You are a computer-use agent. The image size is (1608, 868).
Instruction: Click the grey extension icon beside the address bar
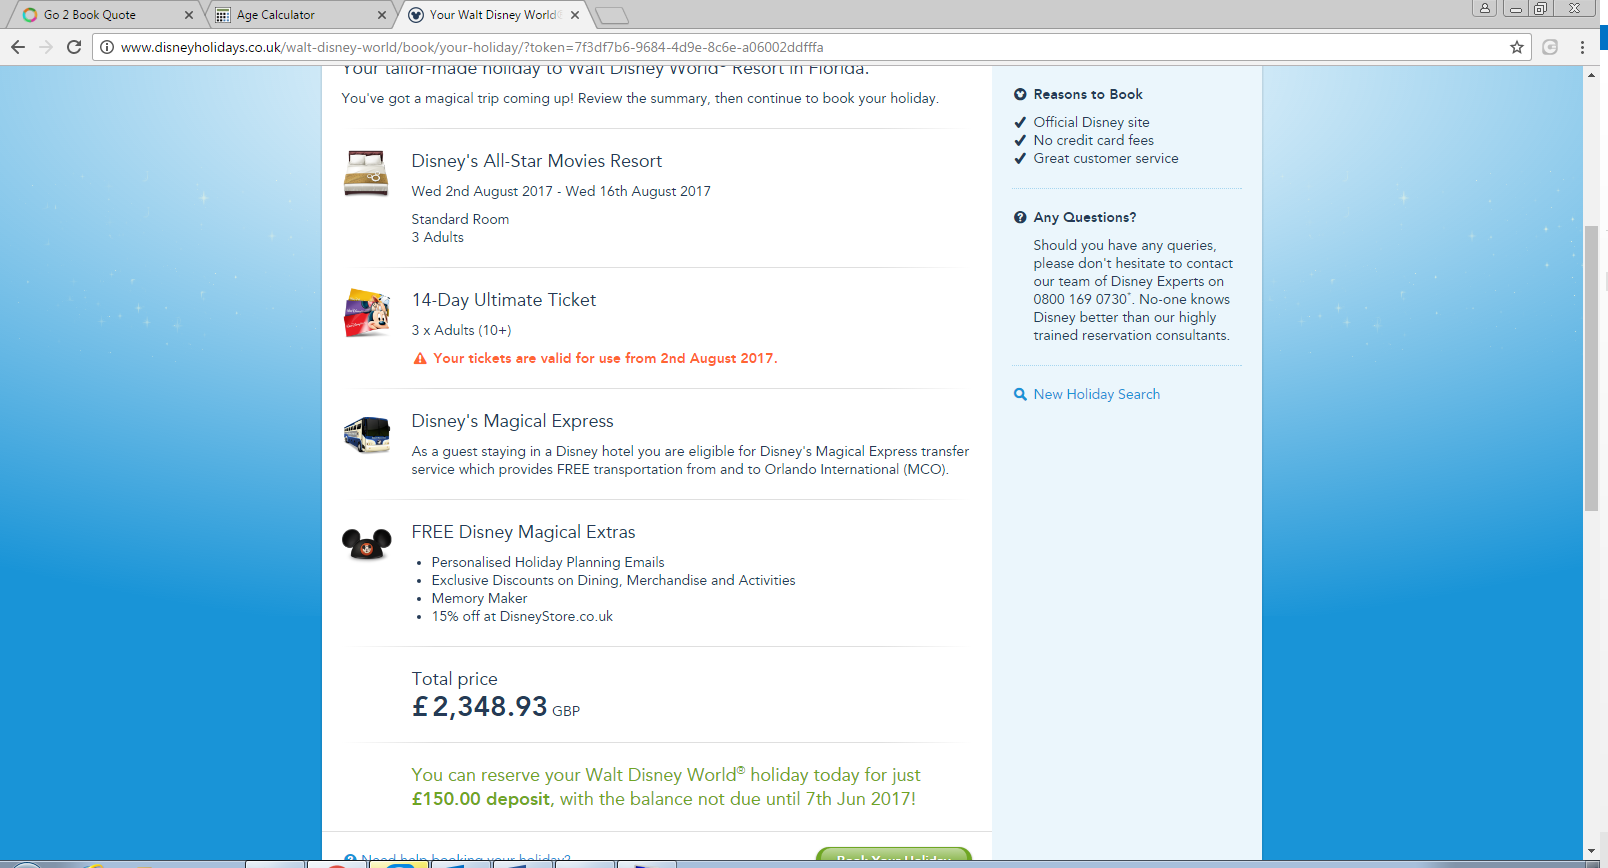(x=1550, y=47)
